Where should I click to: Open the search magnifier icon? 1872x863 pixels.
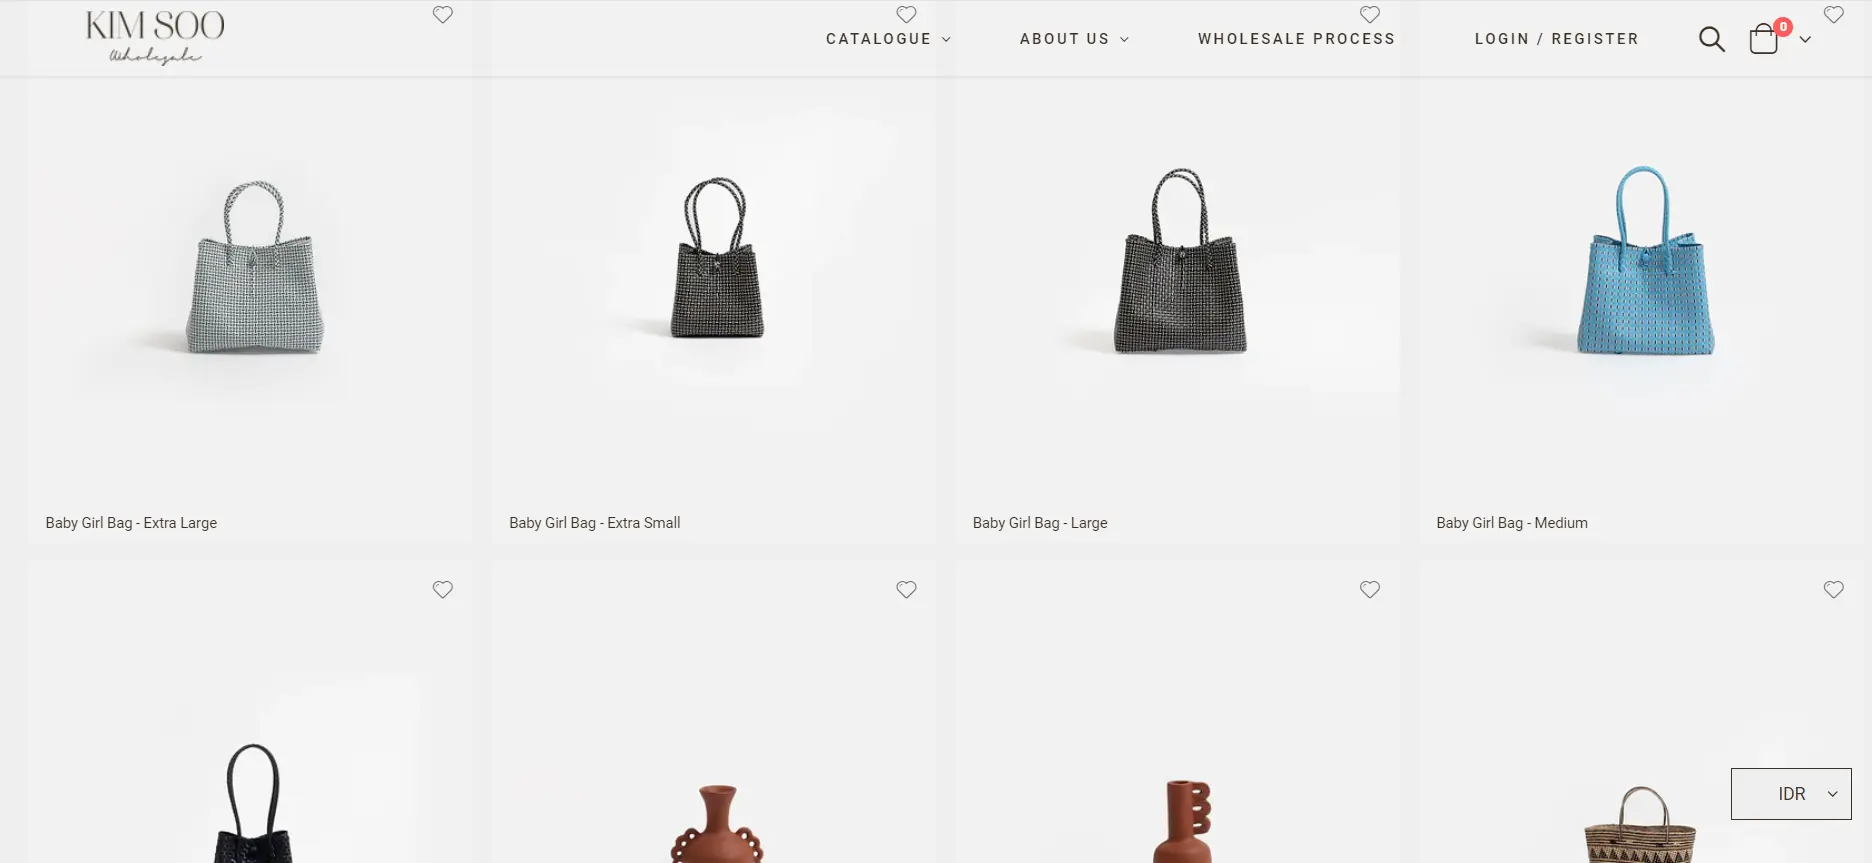coord(1711,39)
